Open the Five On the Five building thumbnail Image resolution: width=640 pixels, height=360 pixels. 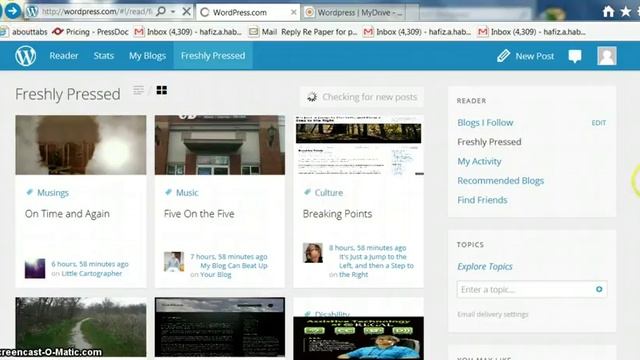pos(220,145)
